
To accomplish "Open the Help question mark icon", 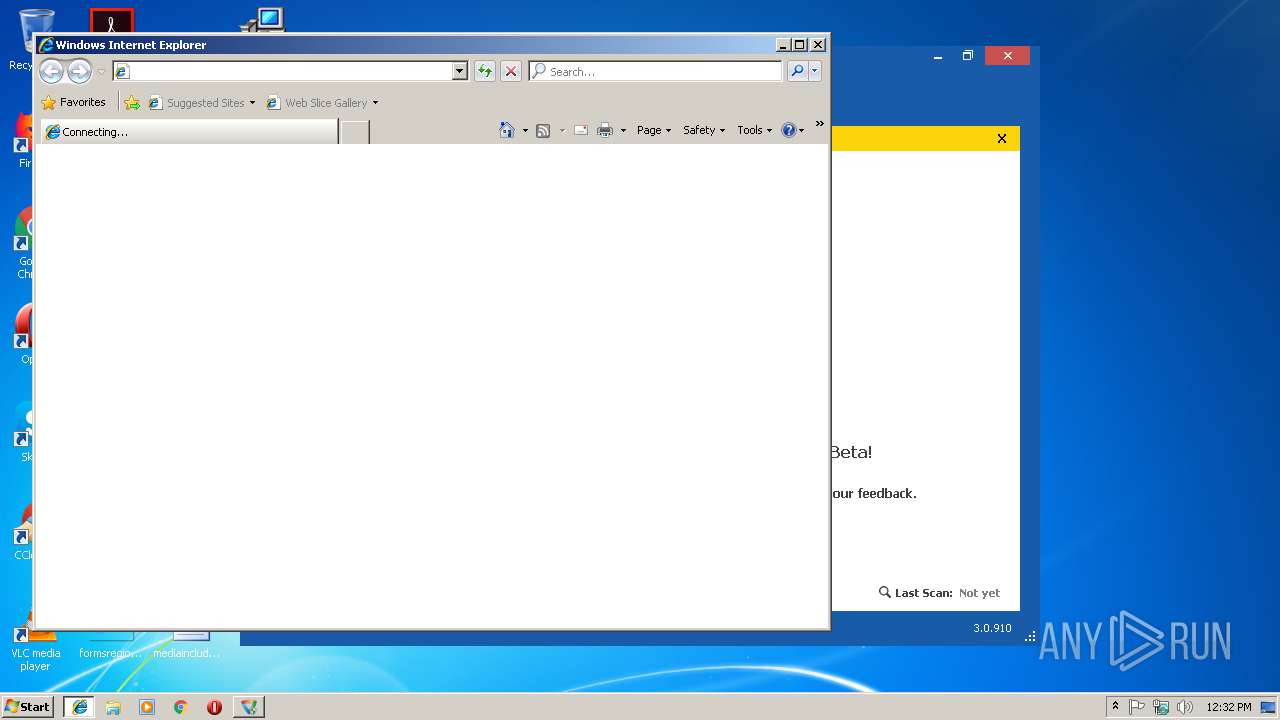I will click(792, 130).
